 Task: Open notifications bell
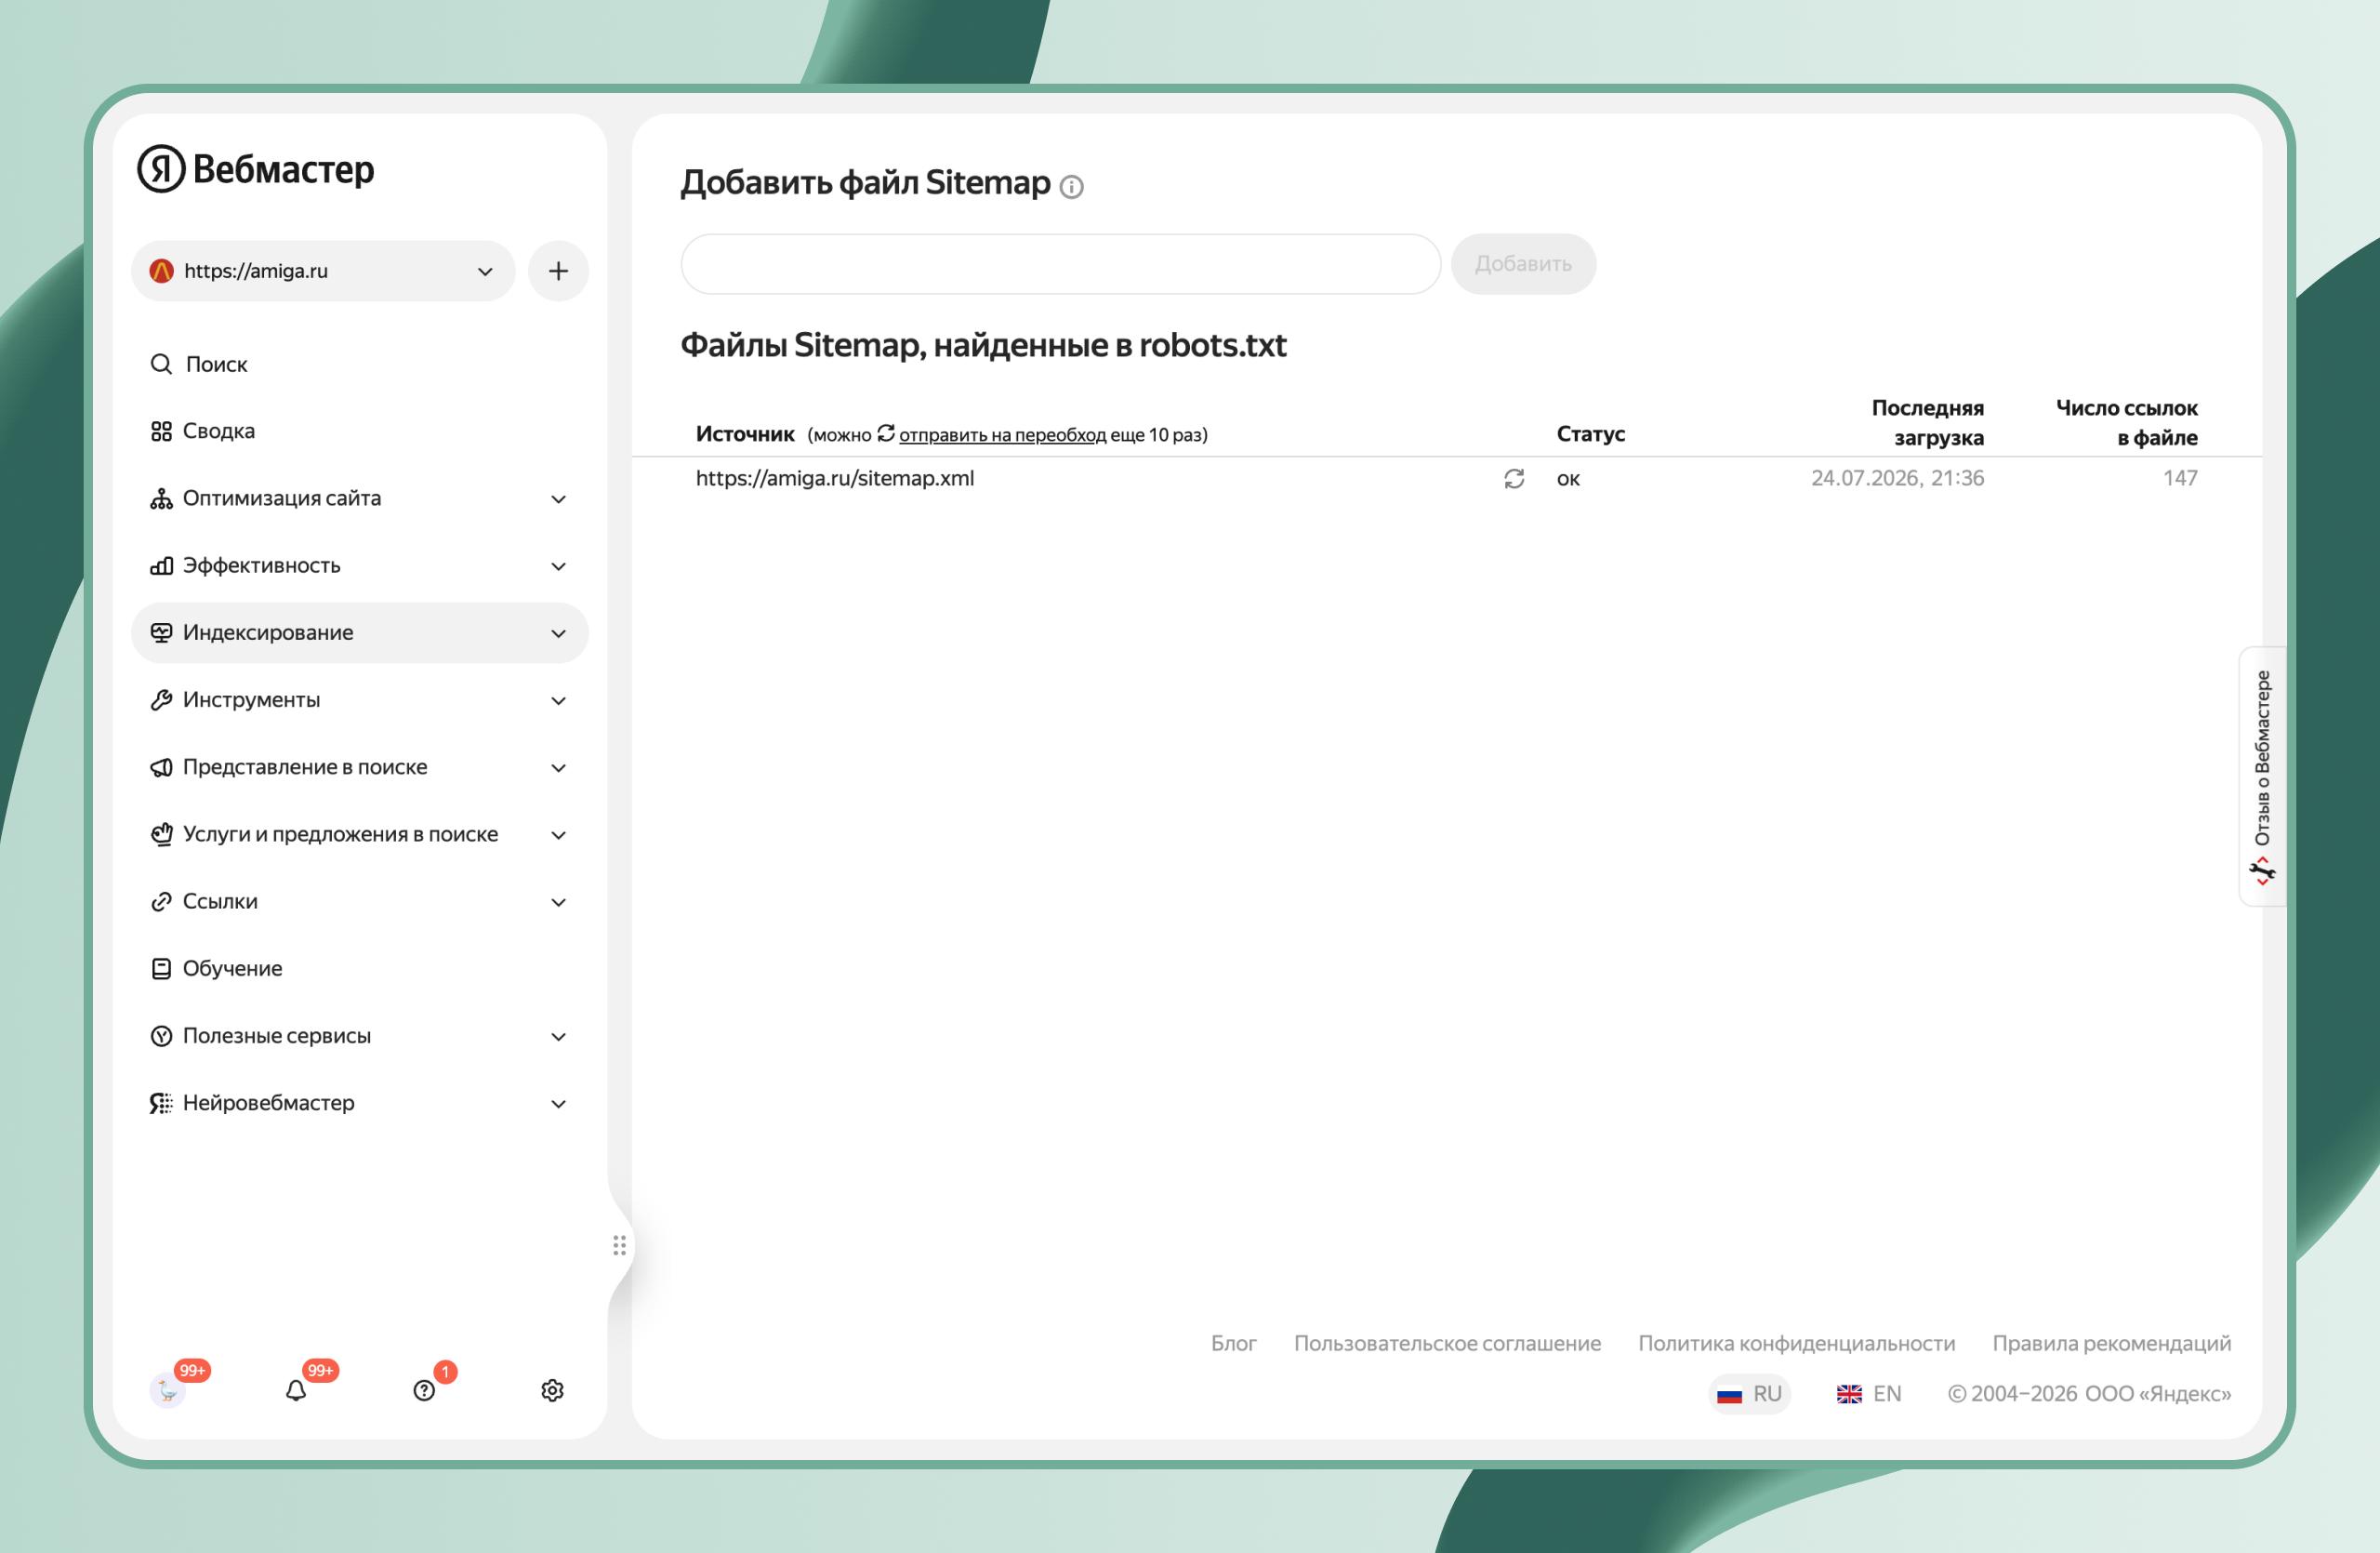click(x=296, y=1391)
